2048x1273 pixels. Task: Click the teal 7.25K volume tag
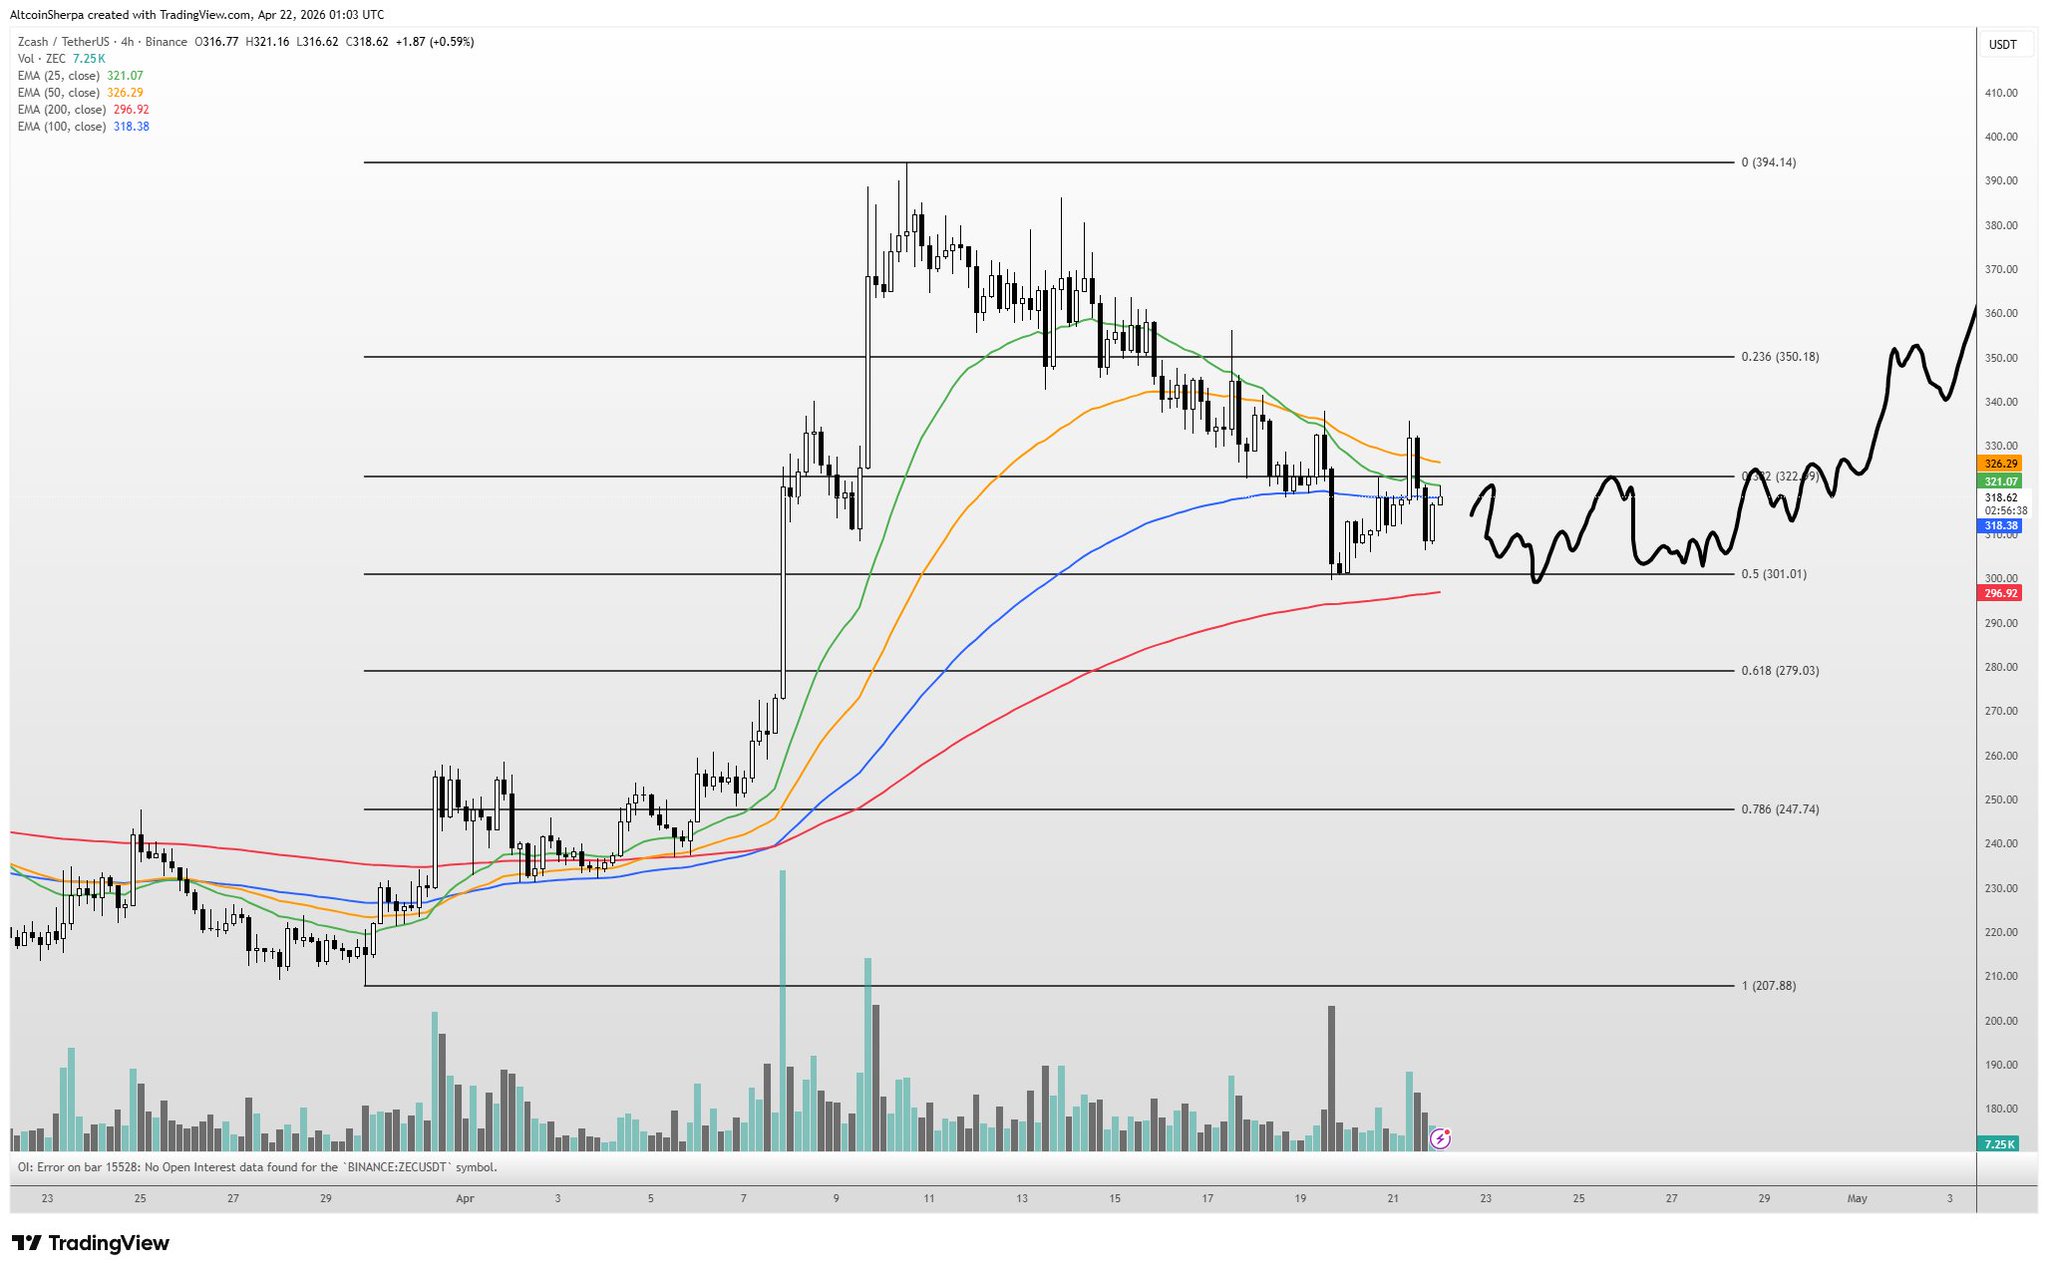pos(2000,1143)
